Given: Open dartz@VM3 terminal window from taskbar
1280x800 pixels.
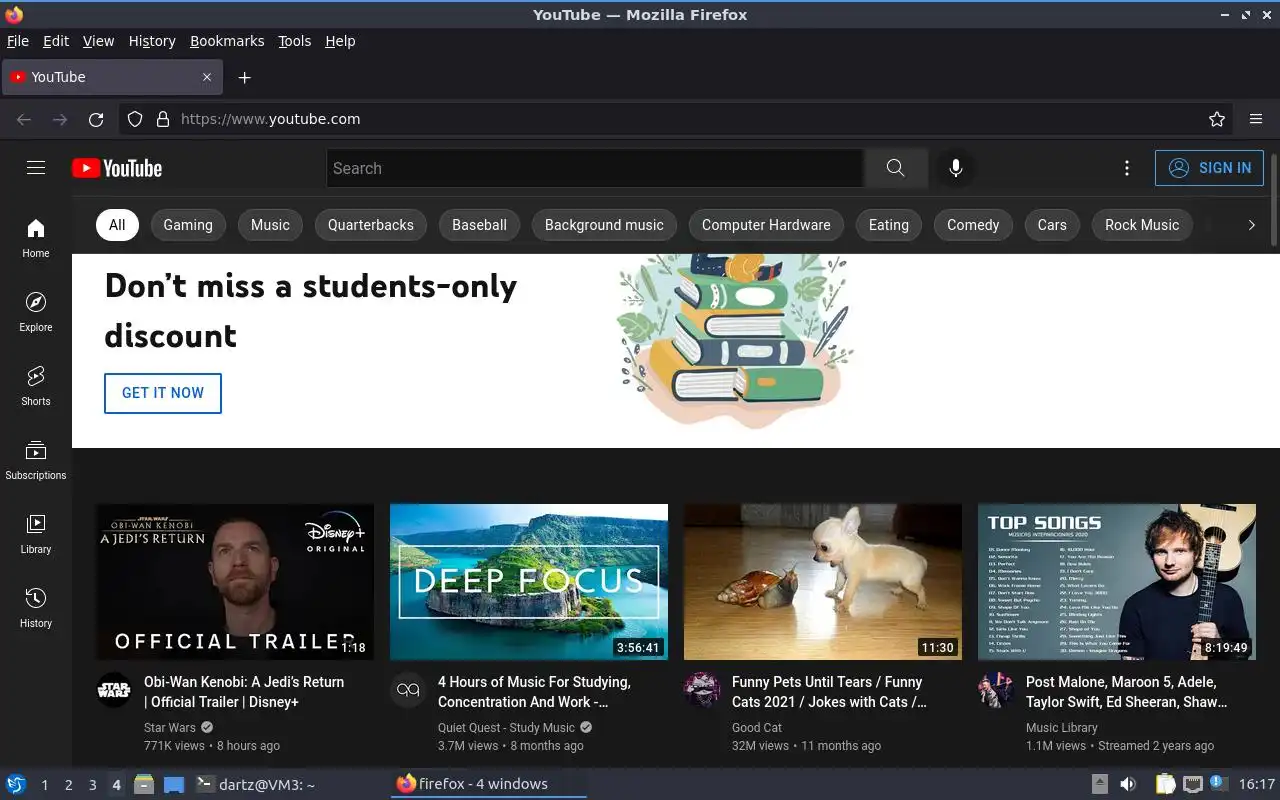Looking at the screenshot, I should pos(256,784).
